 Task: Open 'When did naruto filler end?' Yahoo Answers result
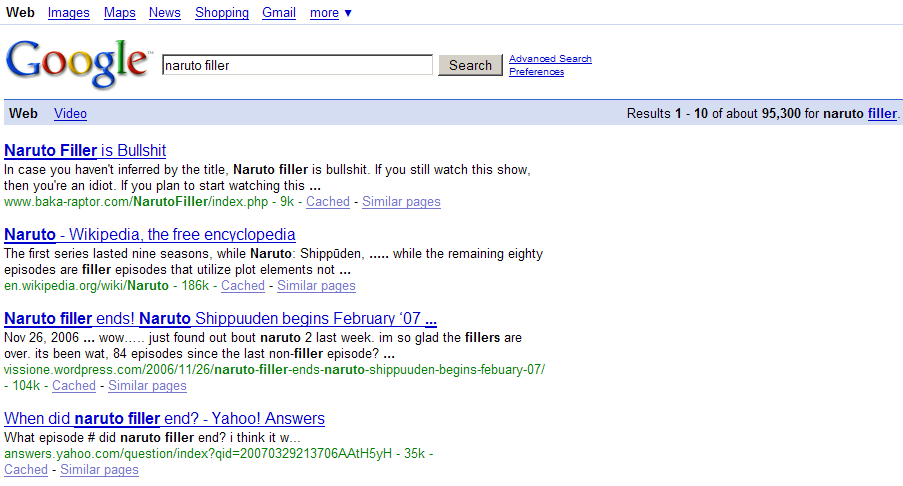click(164, 419)
